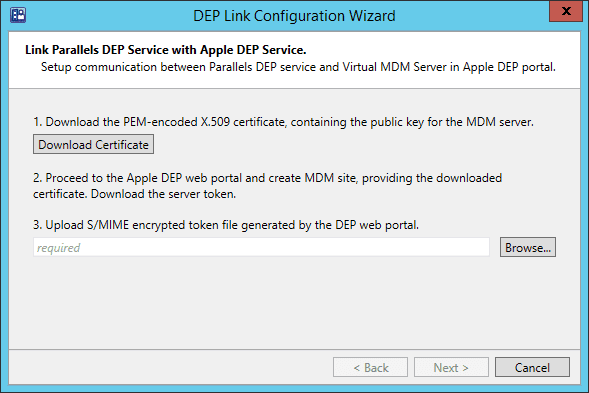Viewport: 589px width, 393px height.
Task: Advance the wizard using Next button
Action: [451, 367]
